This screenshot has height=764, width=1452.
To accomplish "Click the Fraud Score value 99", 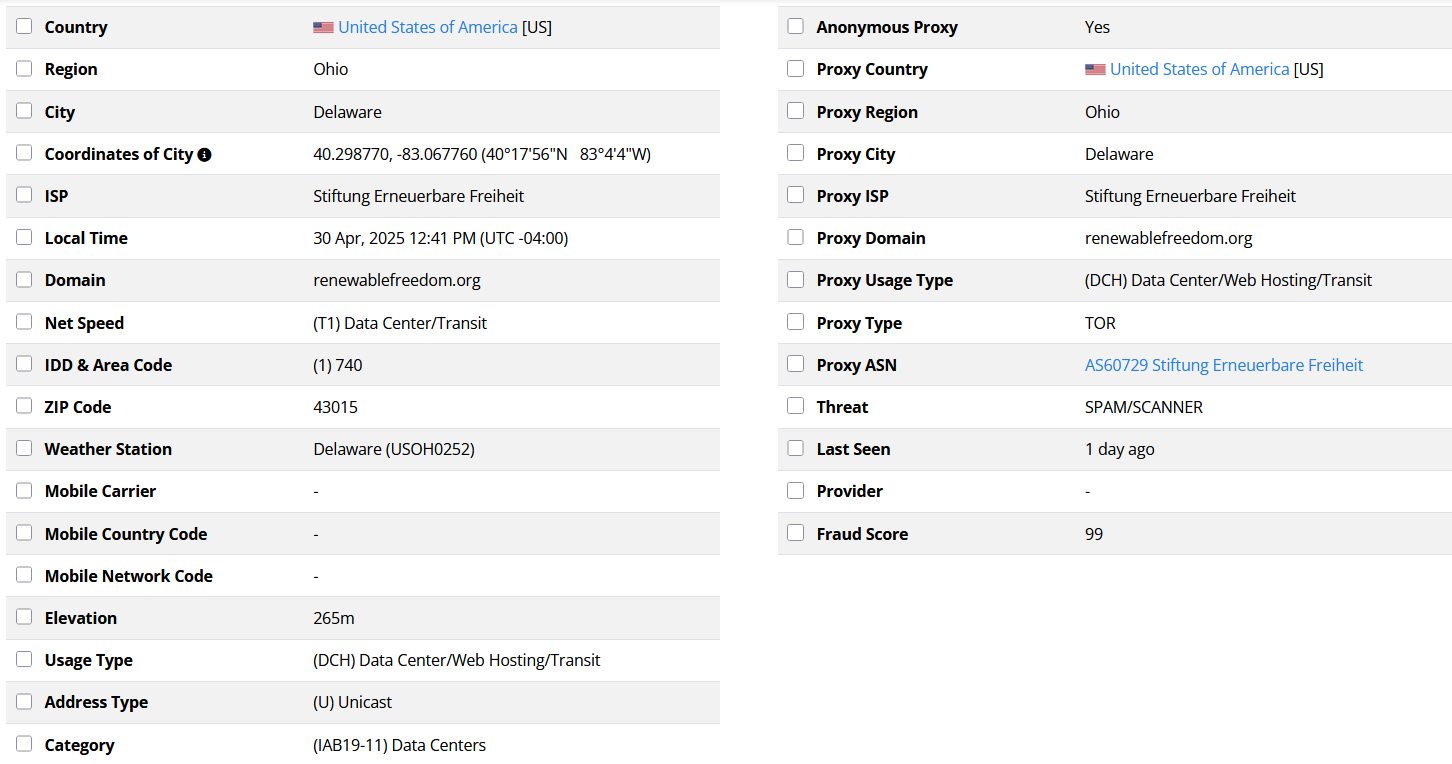I will [1094, 534].
